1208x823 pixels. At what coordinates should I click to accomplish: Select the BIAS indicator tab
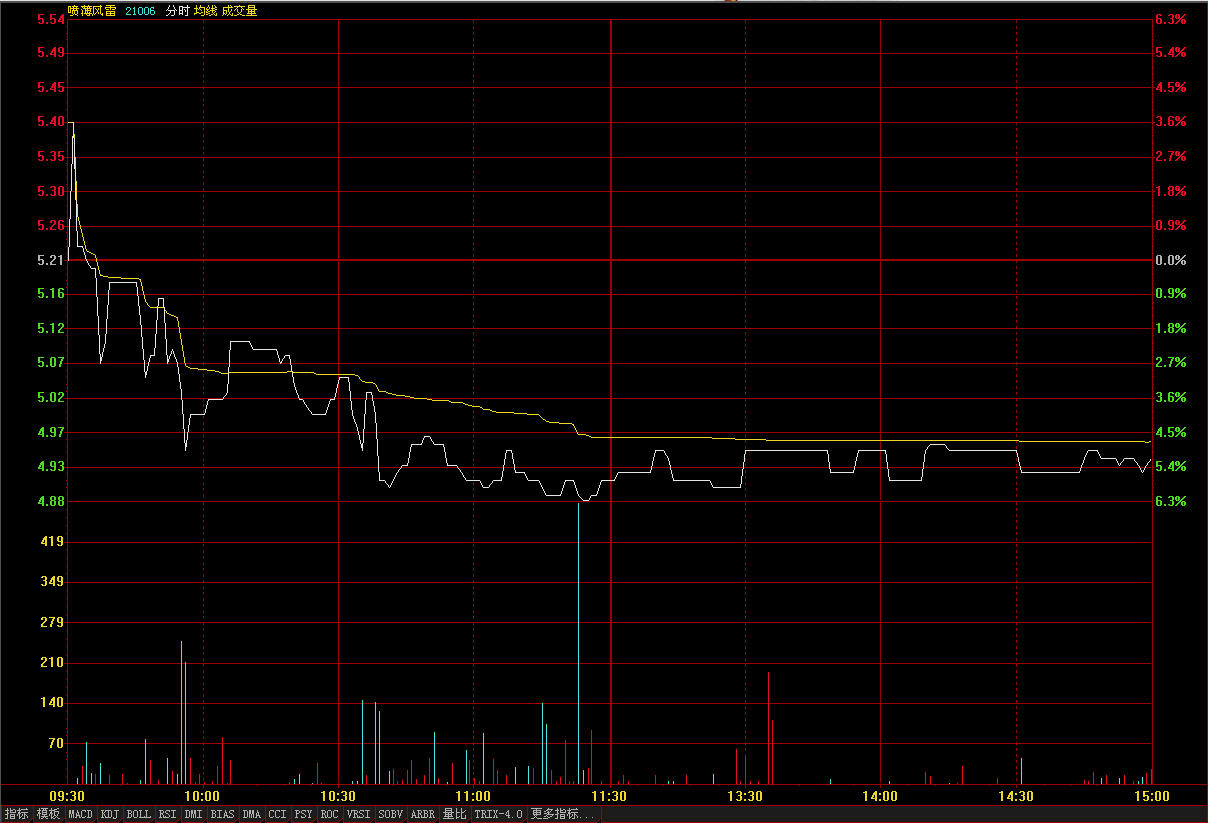point(223,814)
